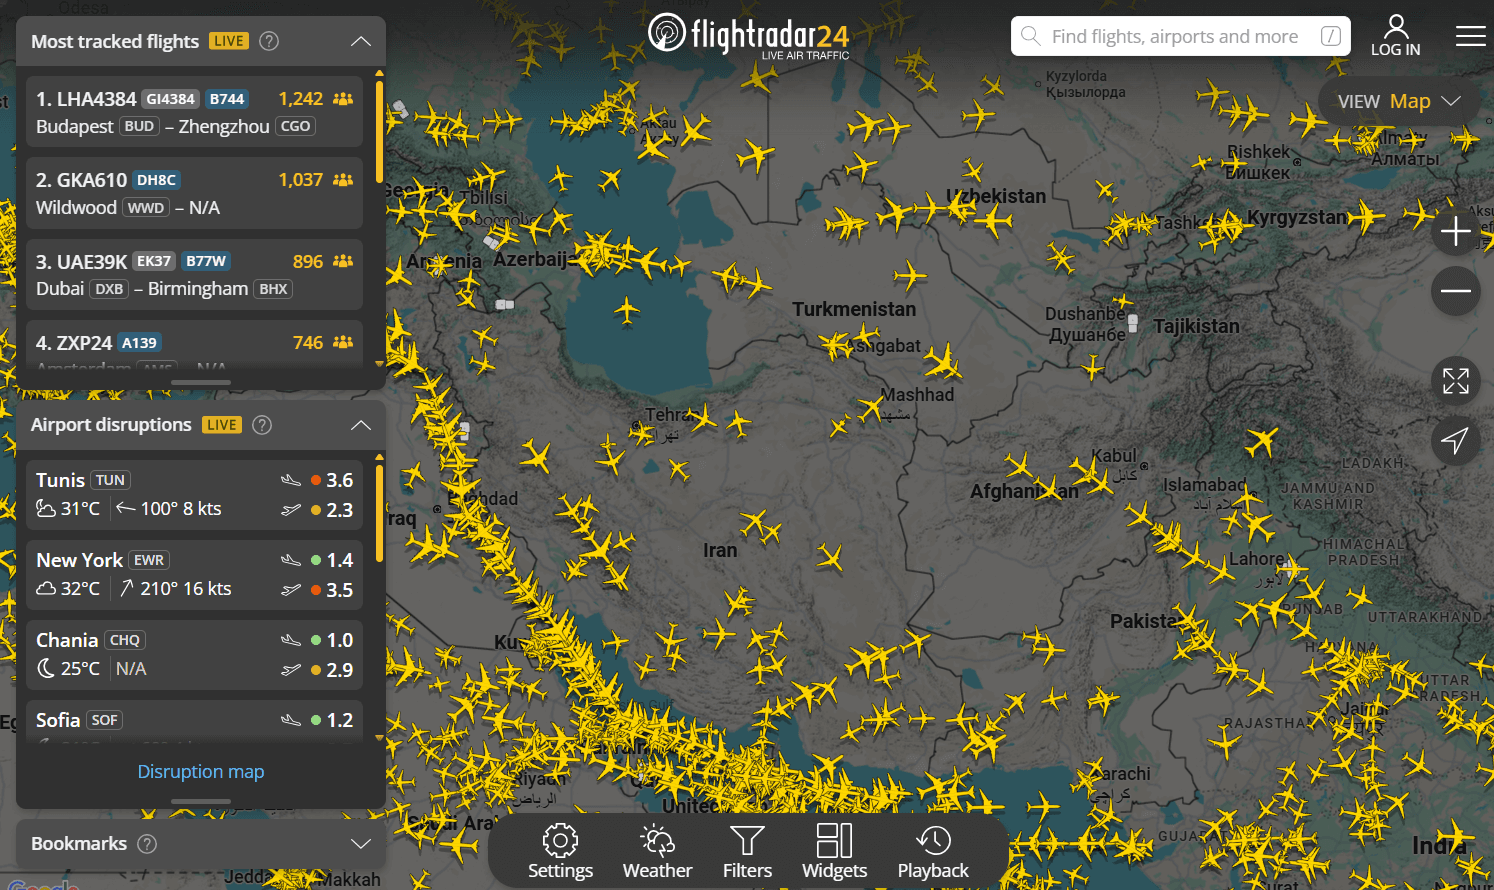
Task: Open the VIEW Map dropdown
Action: [1398, 100]
